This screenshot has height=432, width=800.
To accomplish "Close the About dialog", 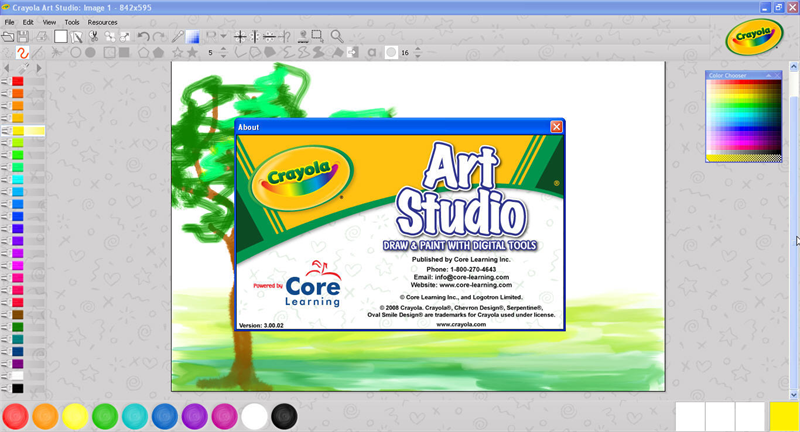I will [556, 127].
